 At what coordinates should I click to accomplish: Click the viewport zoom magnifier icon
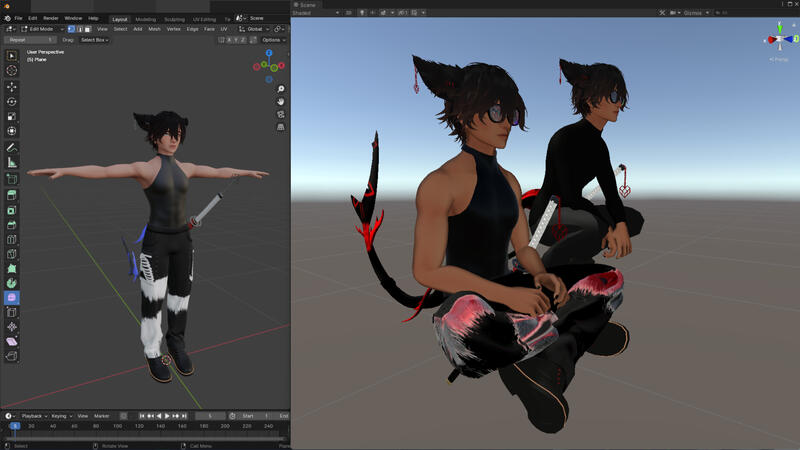pyautogui.click(x=281, y=87)
